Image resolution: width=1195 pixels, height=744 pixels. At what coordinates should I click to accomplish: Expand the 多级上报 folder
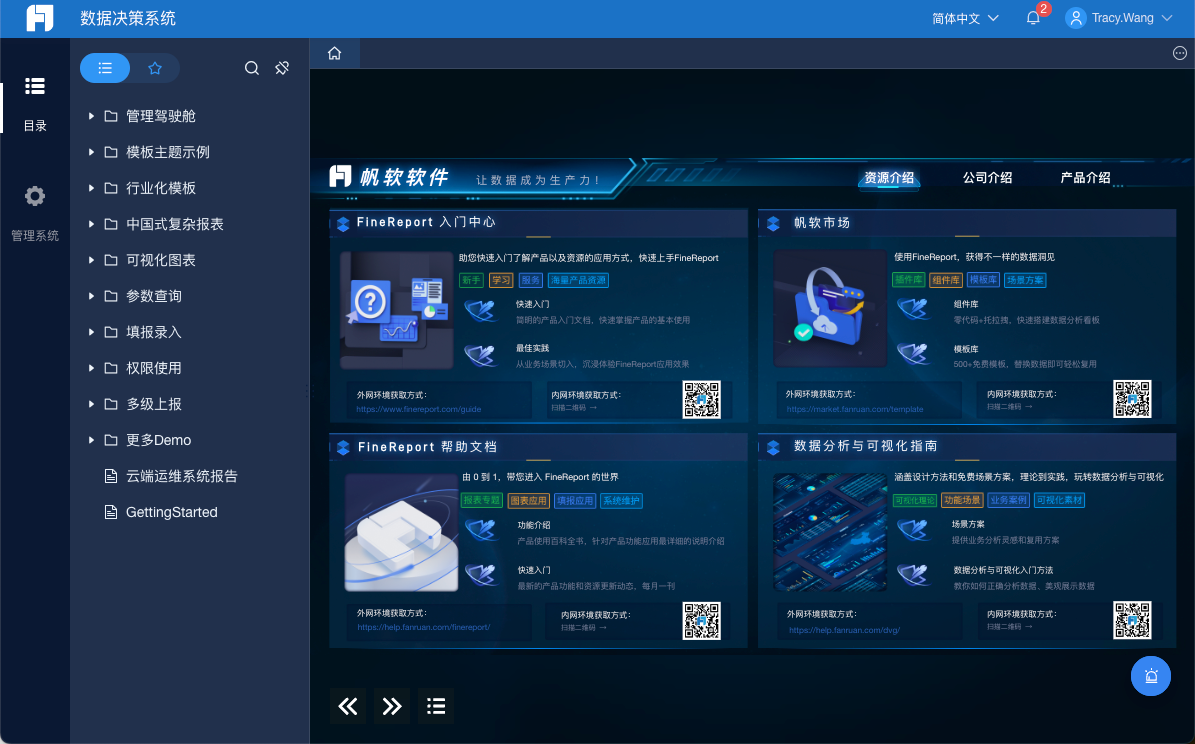point(91,404)
